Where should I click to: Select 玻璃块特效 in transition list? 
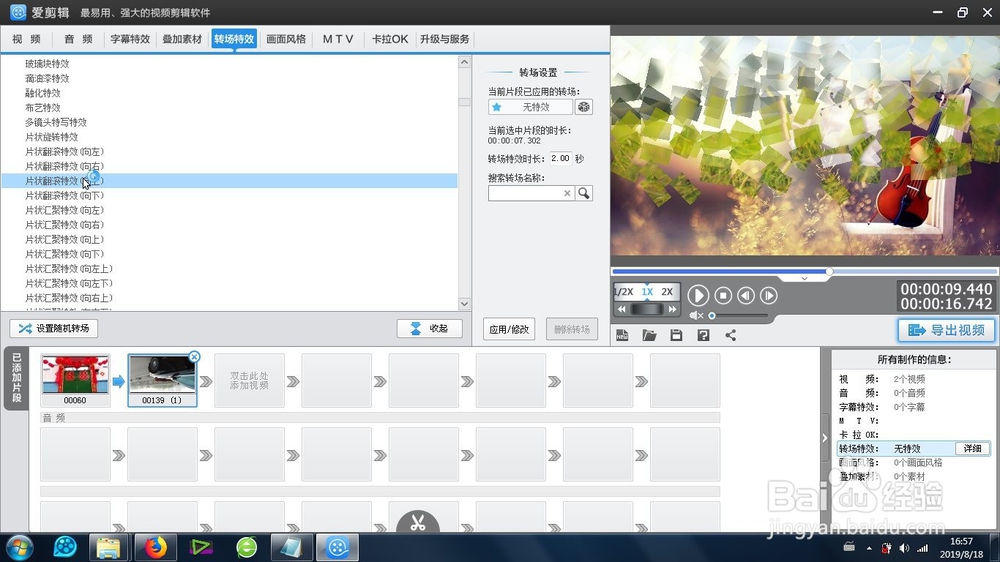[47, 64]
